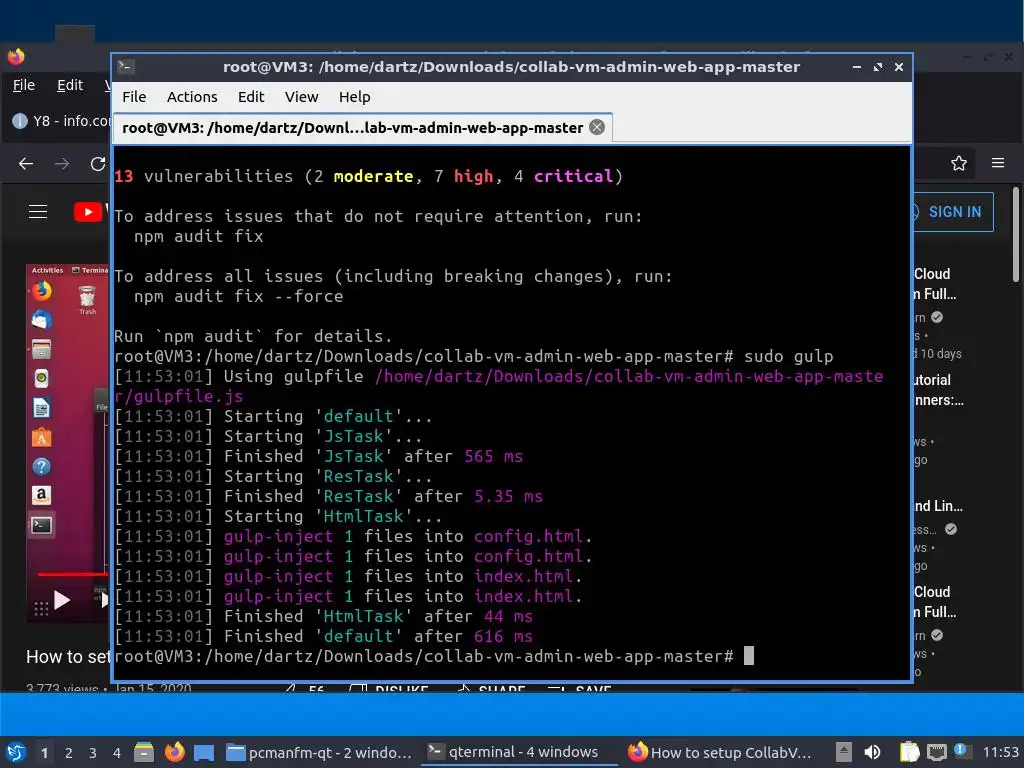Open clipboard manager tray icon

909,752
